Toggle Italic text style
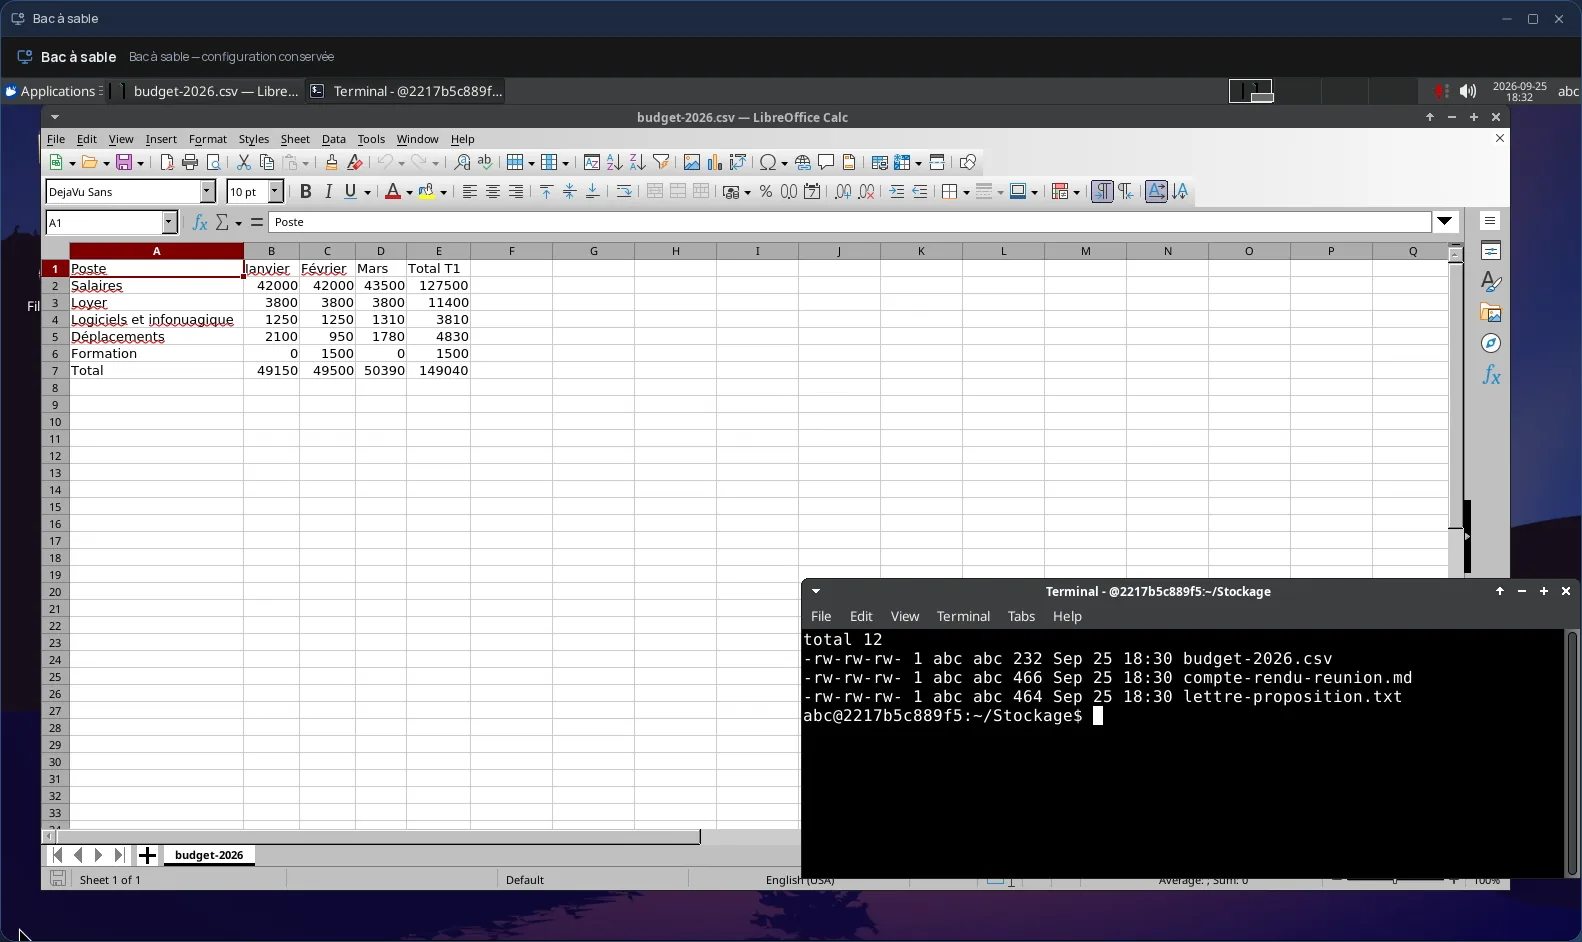The width and height of the screenshot is (1582, 942). [328, 192]
